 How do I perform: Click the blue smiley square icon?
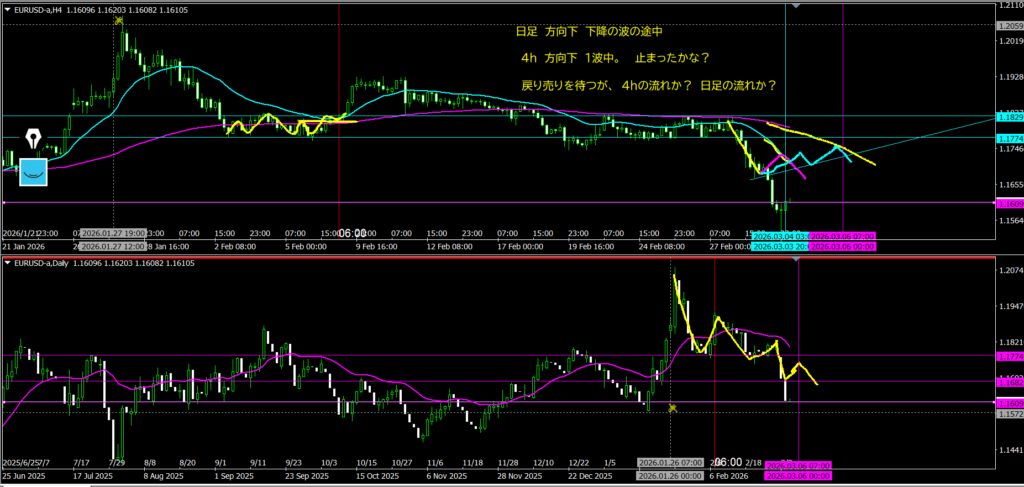click(34, 171)
